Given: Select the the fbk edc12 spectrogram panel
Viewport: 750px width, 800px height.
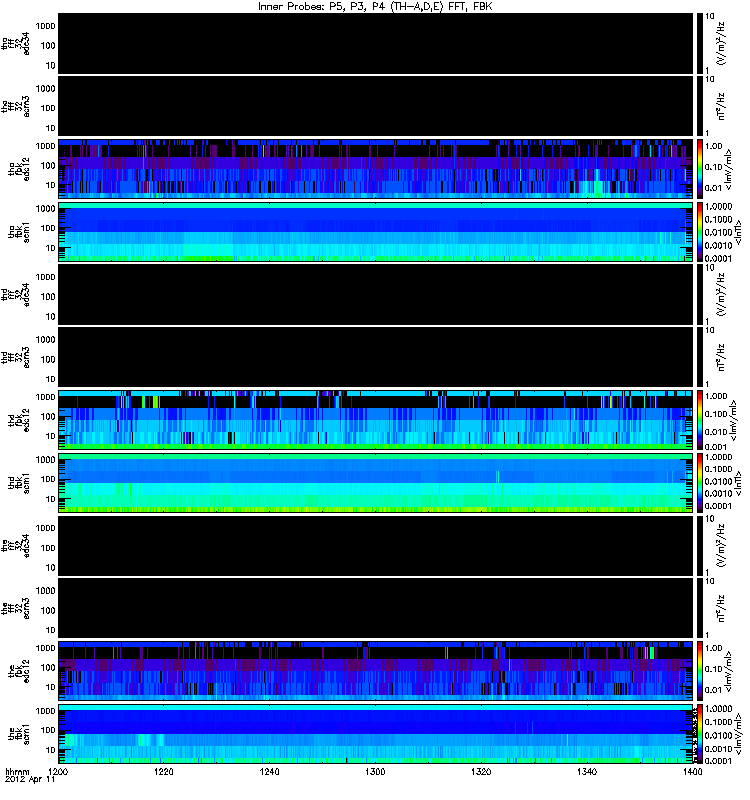Looking at the screenshot, I should pos(375,671).
